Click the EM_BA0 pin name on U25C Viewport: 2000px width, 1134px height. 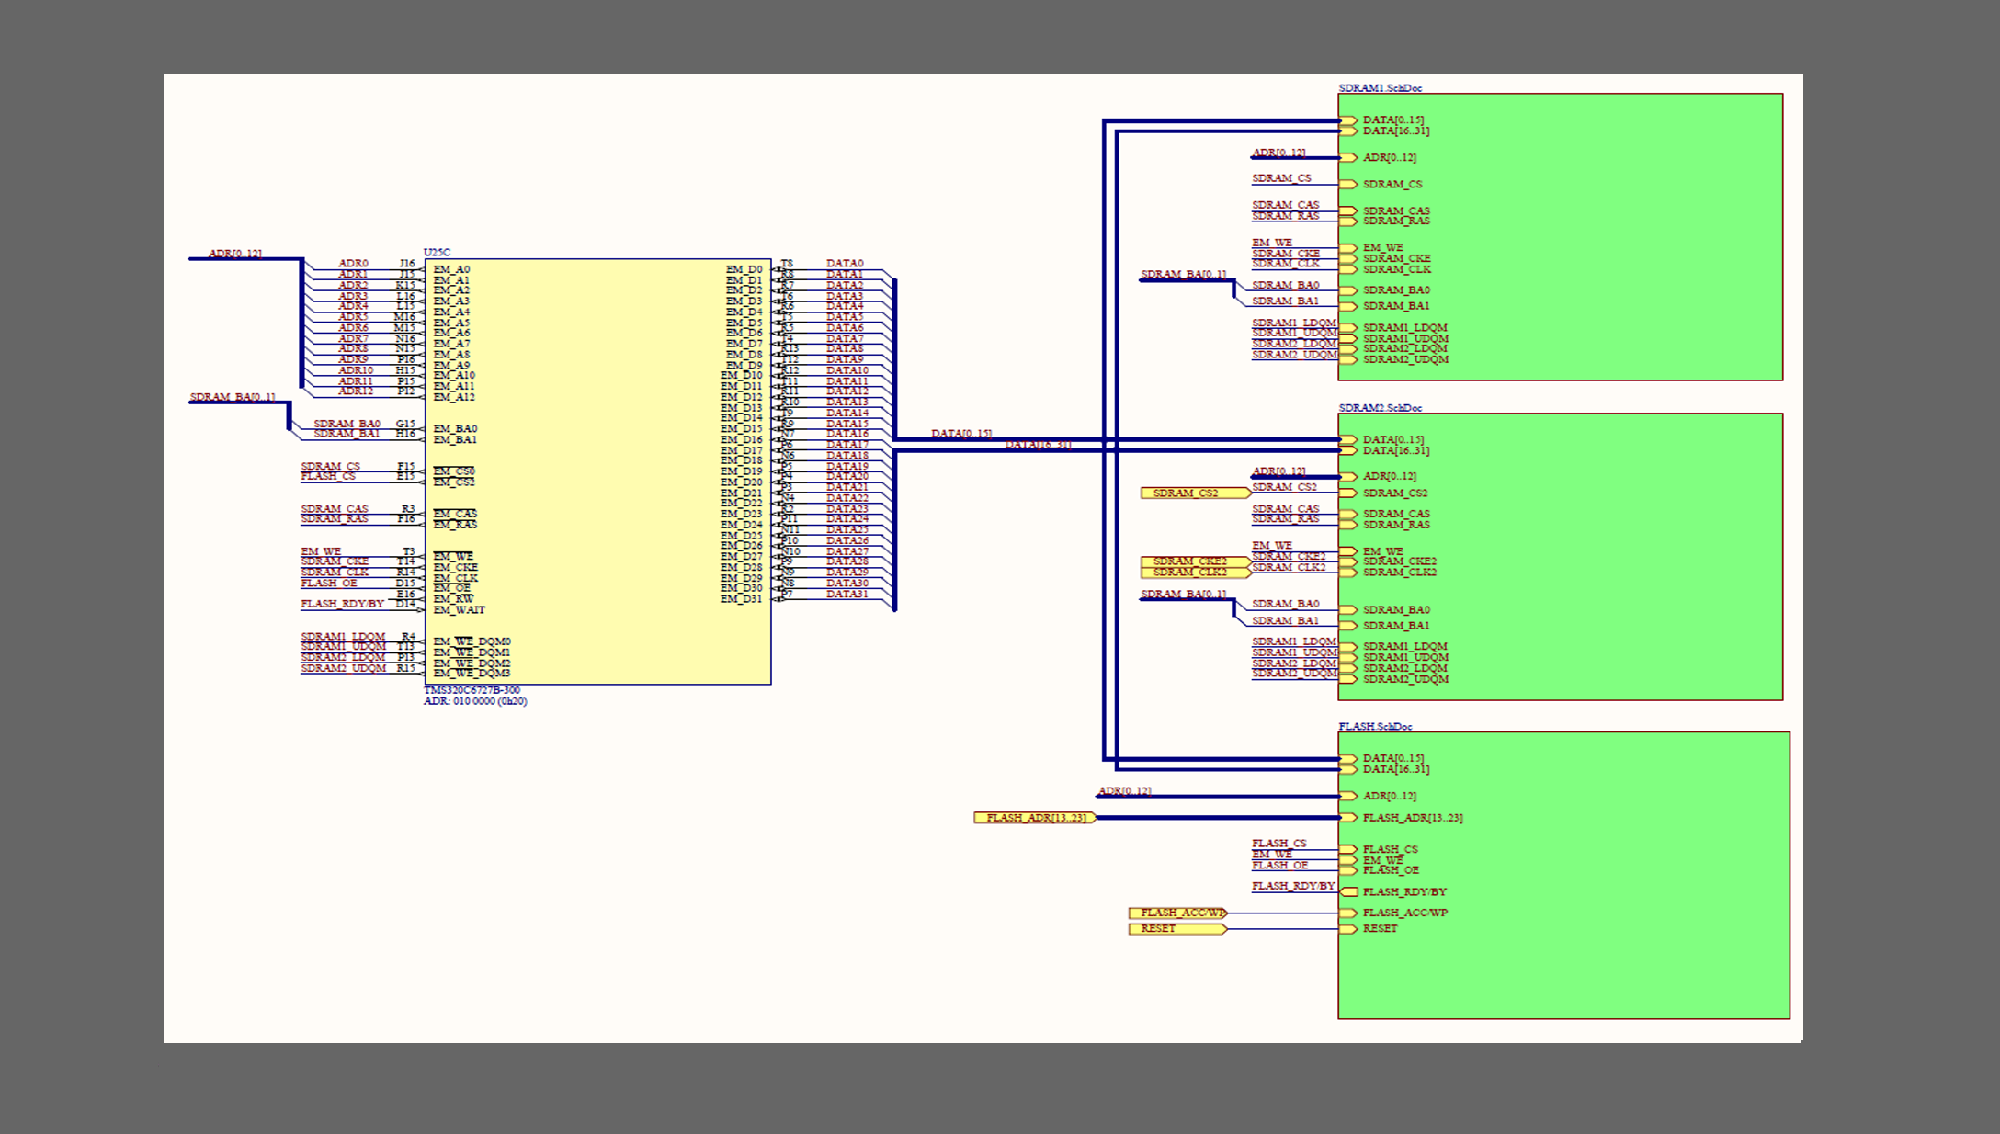point(455,429)
